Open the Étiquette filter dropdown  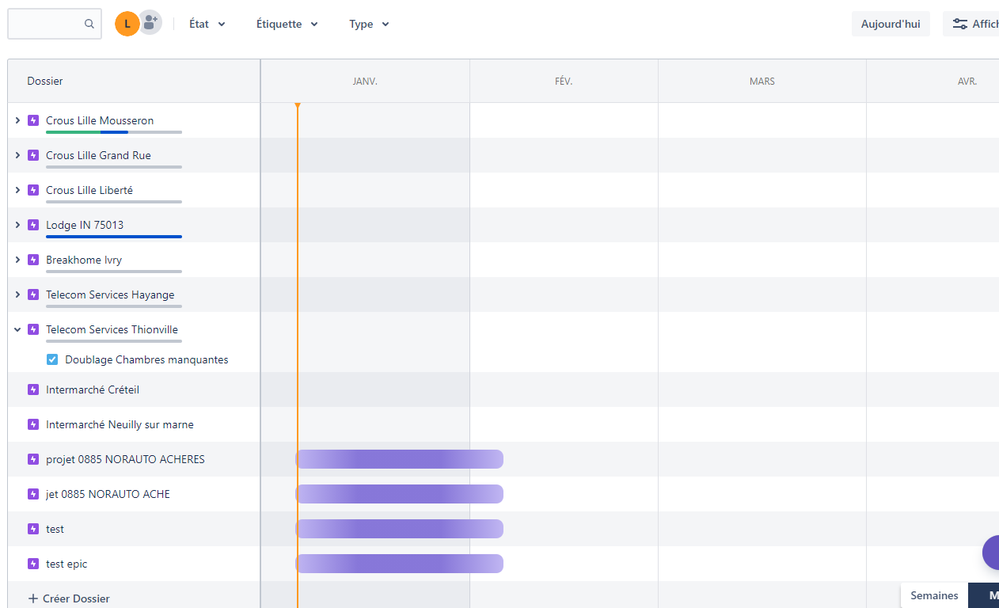(x=286, y=23)
